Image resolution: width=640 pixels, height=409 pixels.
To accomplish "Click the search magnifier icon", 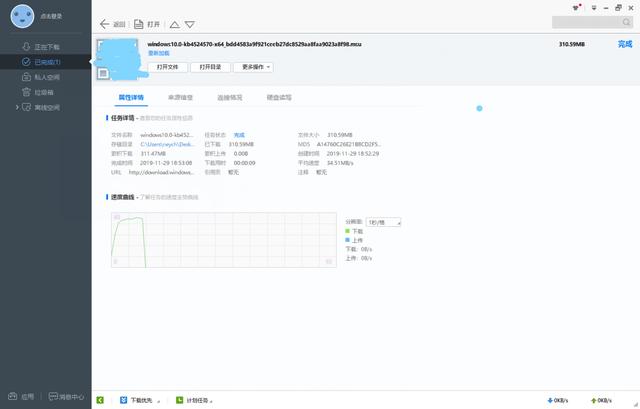I will (x=627, y=22).
